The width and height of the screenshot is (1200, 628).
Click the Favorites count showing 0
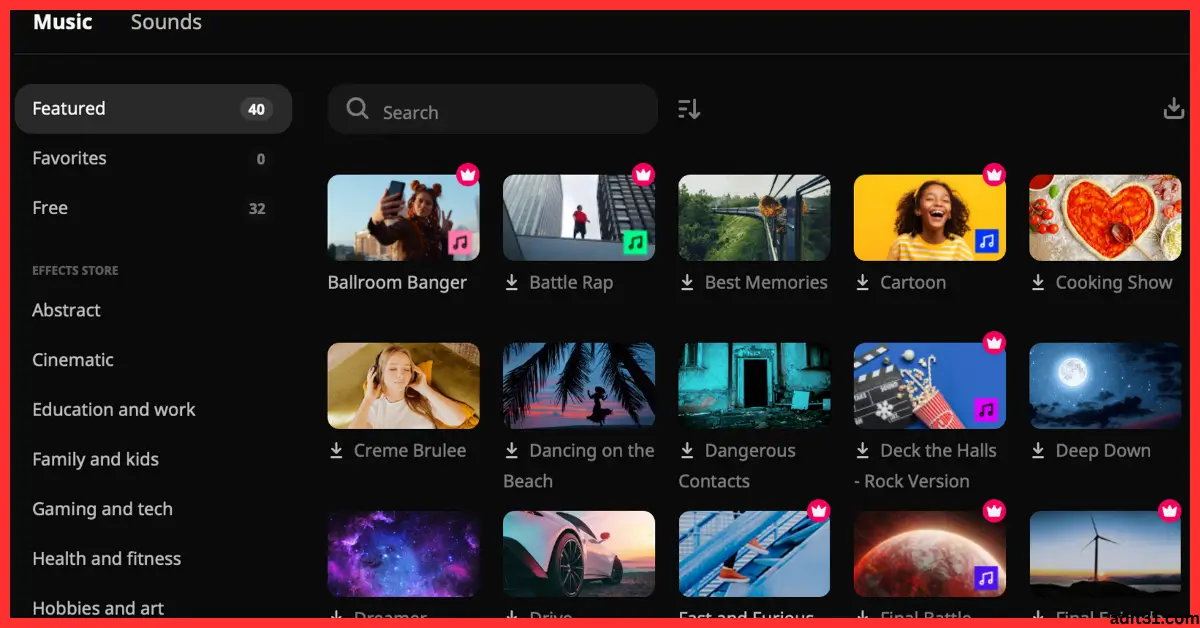pyautogui.click(x=261, y=159)
